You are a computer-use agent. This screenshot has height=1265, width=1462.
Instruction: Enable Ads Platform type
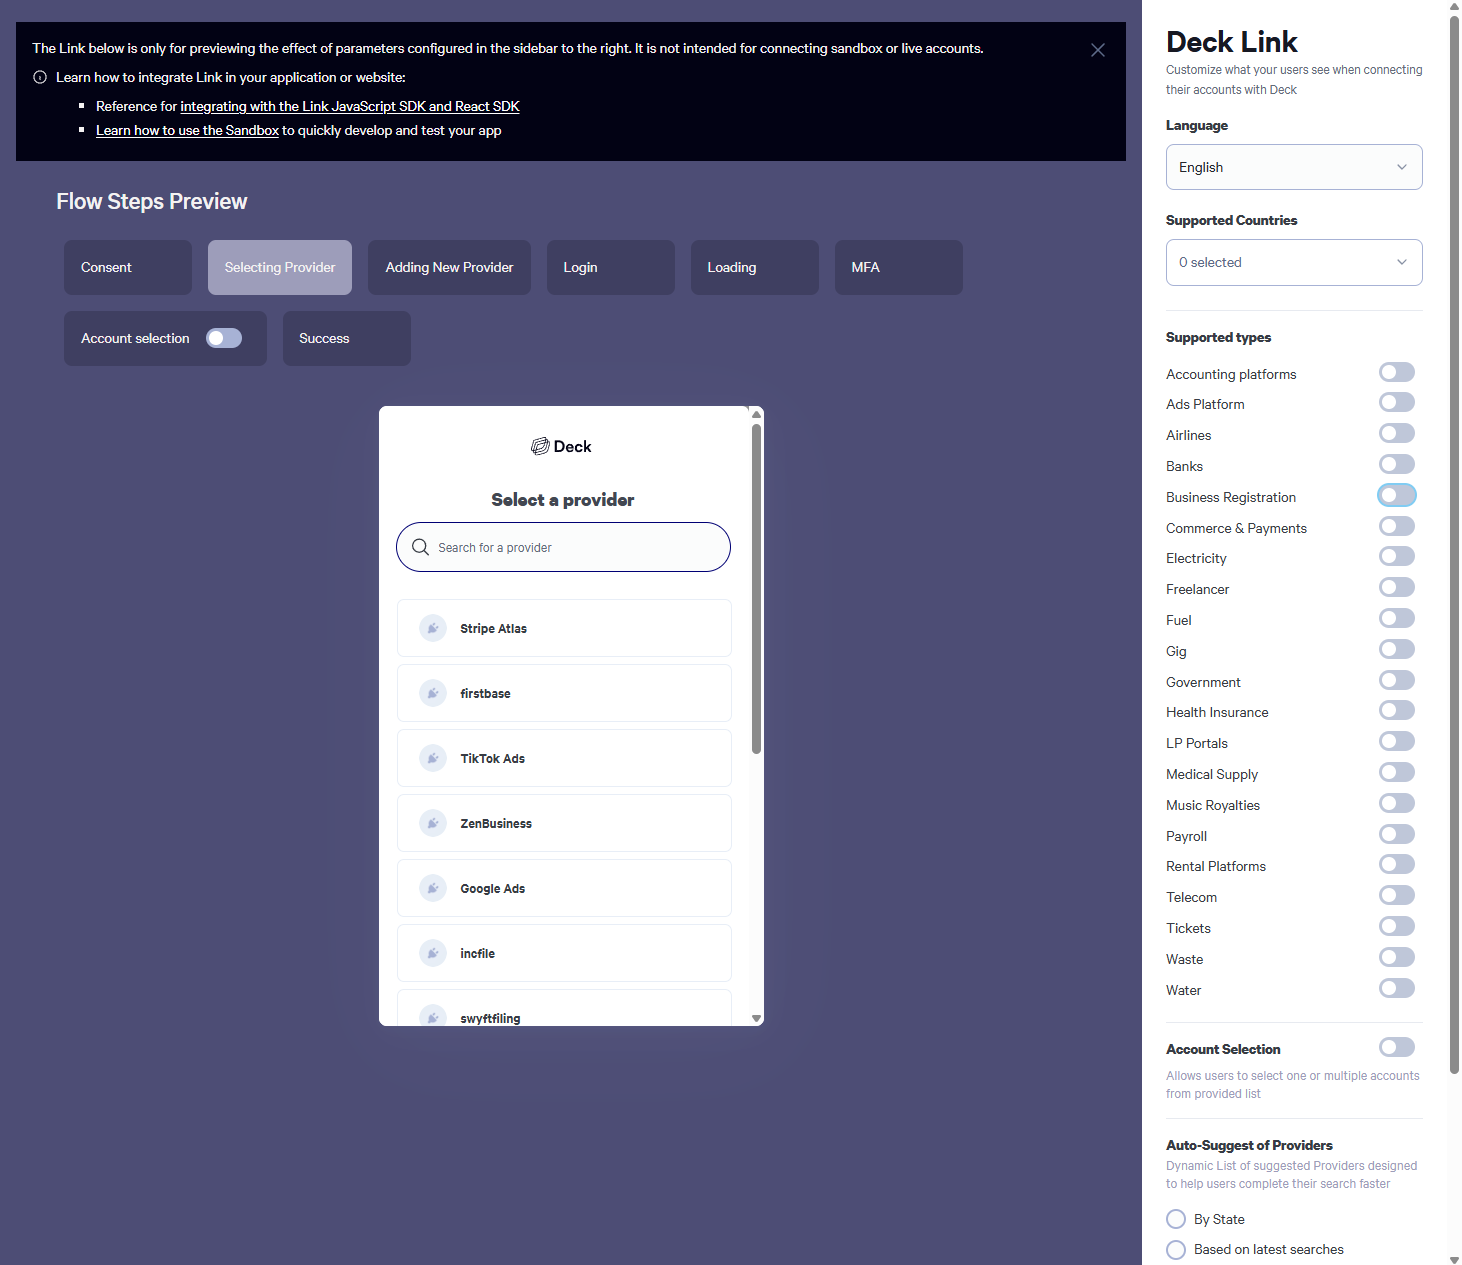(x=1397, y=402)
